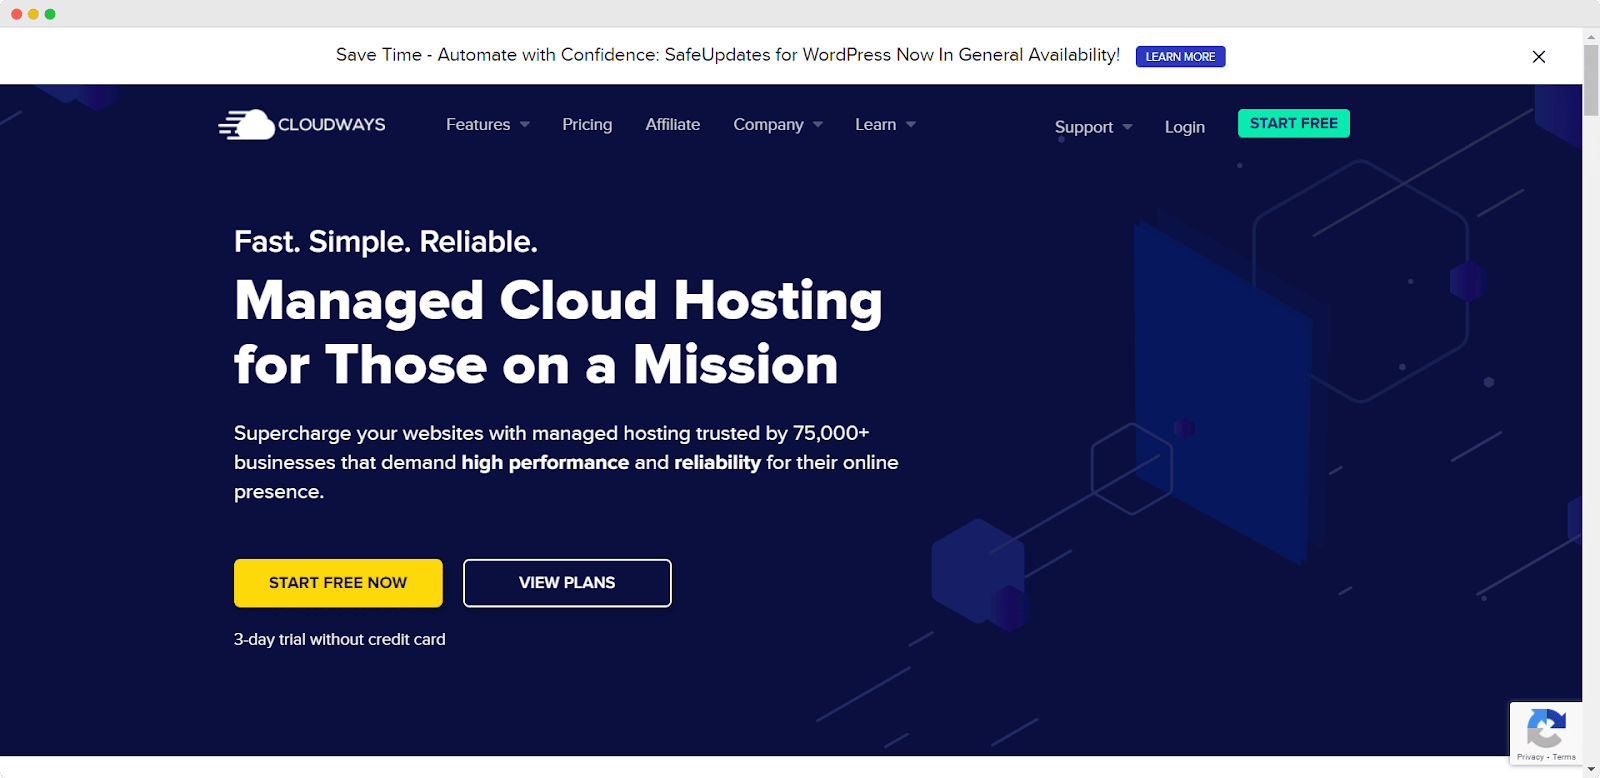
Task: Click the "high performance" bold text
Action: coord(545,462)
